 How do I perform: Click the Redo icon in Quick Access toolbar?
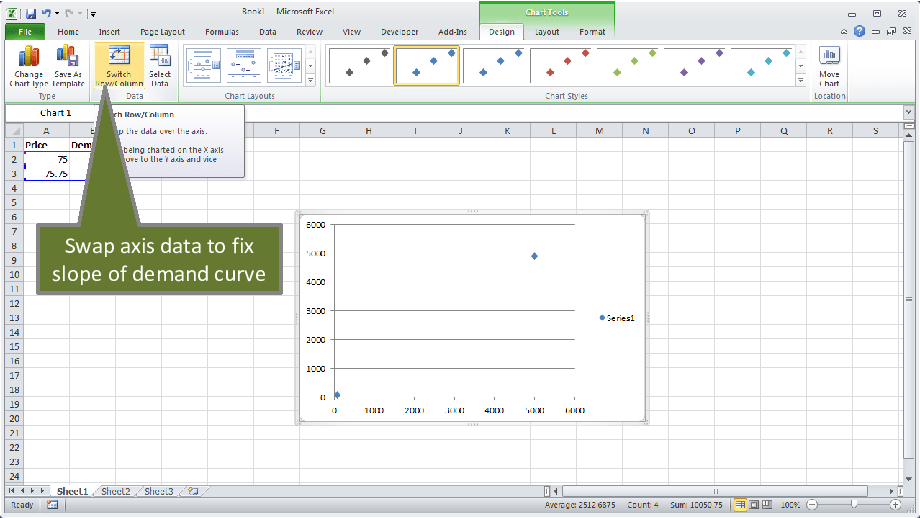coord(68,13)
